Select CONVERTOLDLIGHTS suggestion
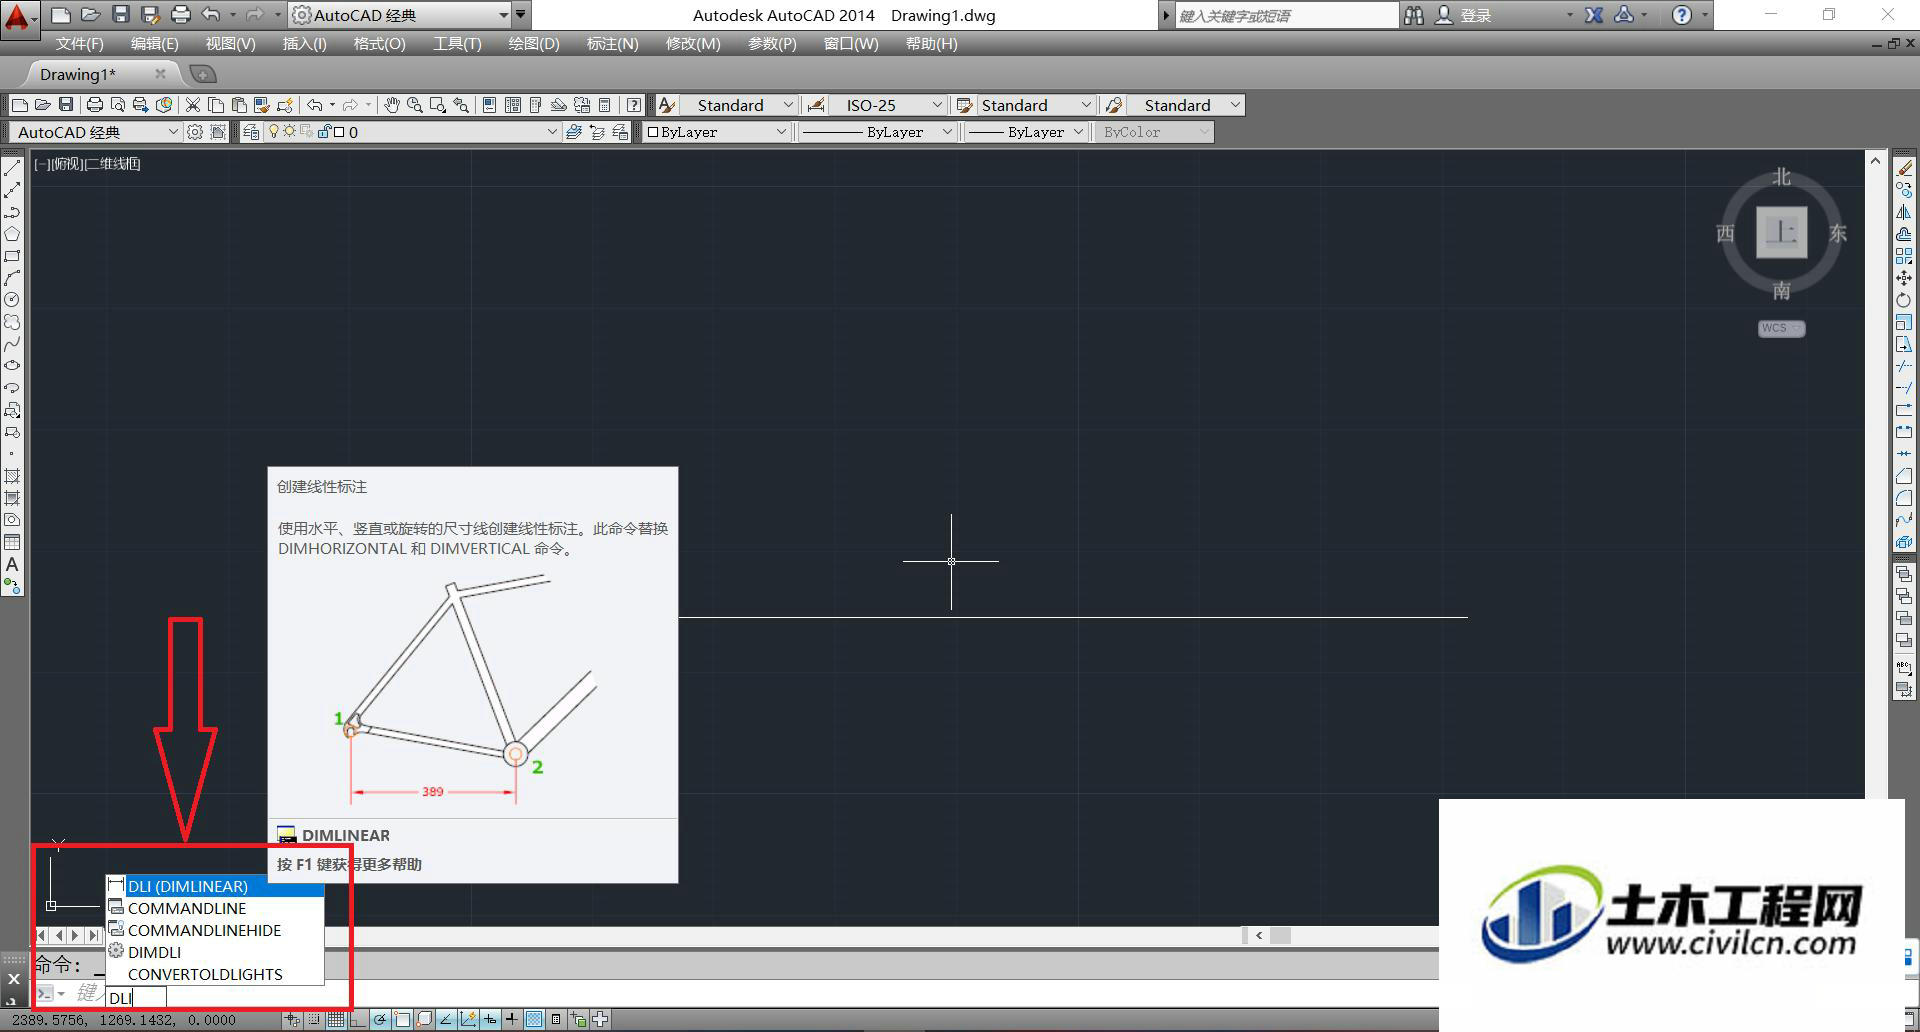This screenshot has height=1032, width=1920. tap(215, 974)
